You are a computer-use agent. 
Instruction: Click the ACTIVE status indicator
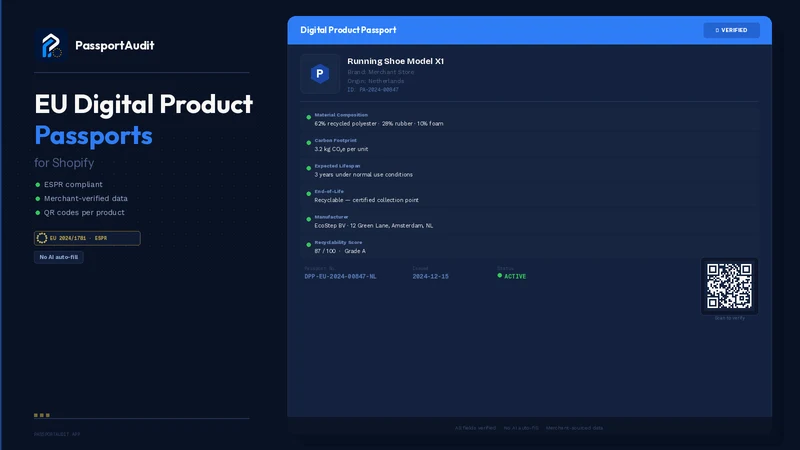512,276
